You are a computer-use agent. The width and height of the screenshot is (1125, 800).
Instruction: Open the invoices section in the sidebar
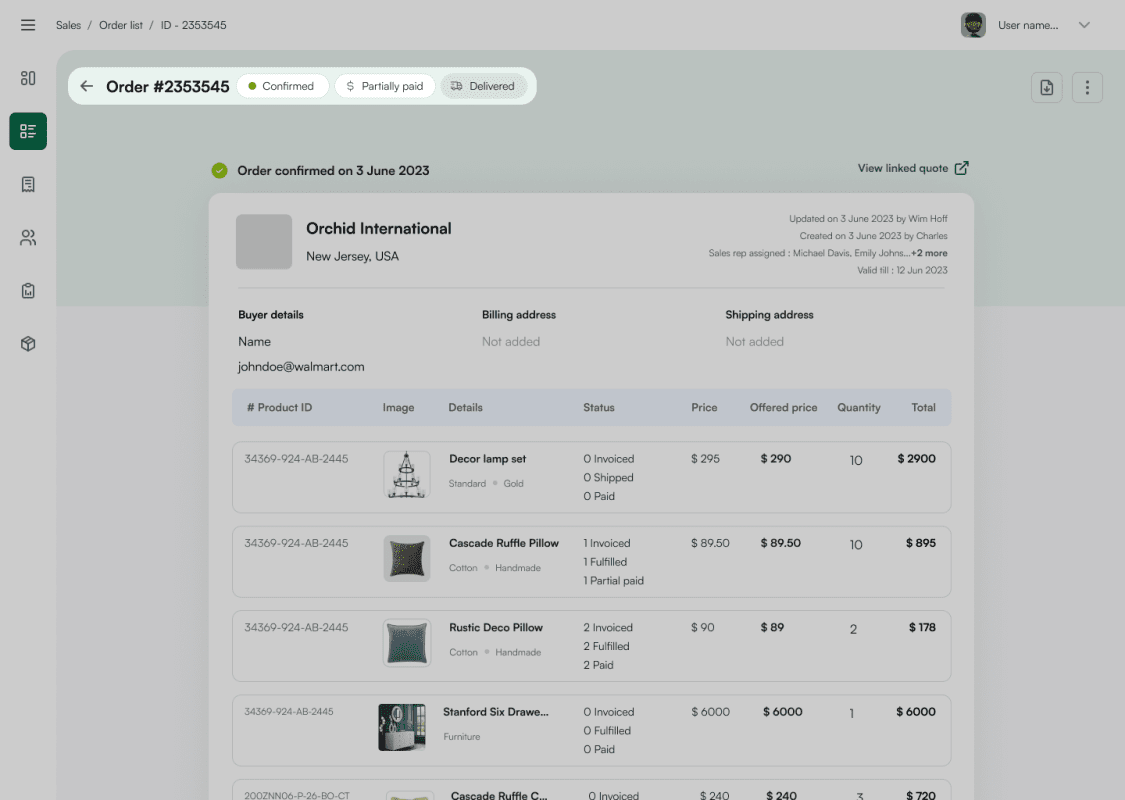(27, 184)
